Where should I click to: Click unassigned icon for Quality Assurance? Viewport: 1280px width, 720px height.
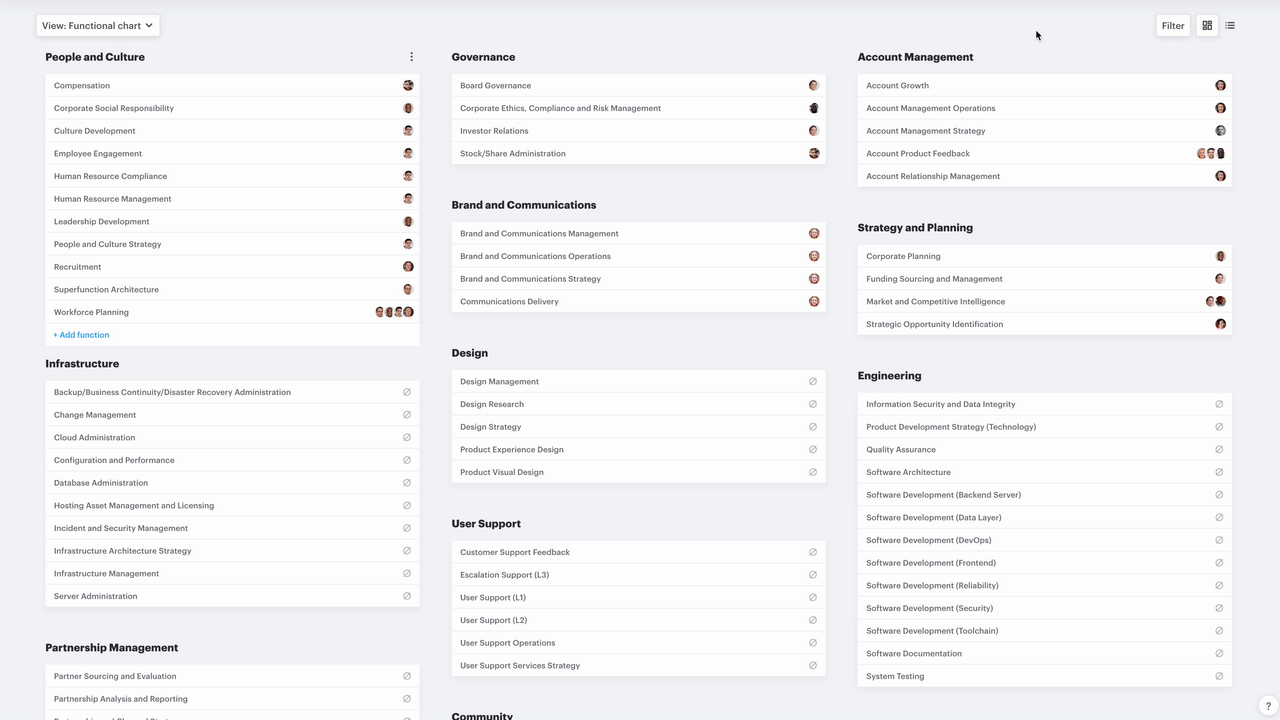click(x=1219, y=450)
